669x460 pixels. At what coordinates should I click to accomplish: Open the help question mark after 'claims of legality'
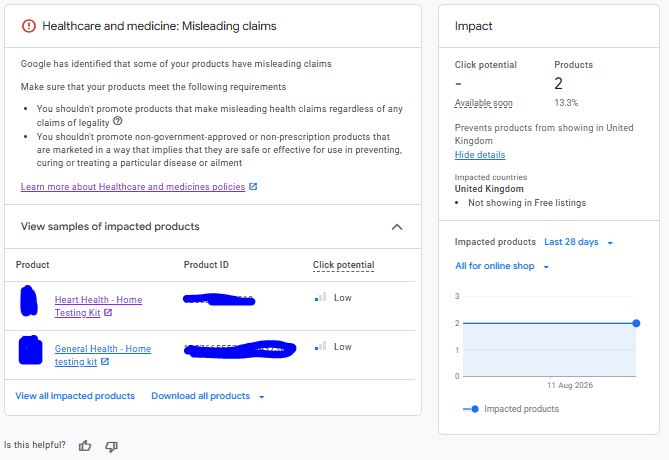(x=118, y=121)
